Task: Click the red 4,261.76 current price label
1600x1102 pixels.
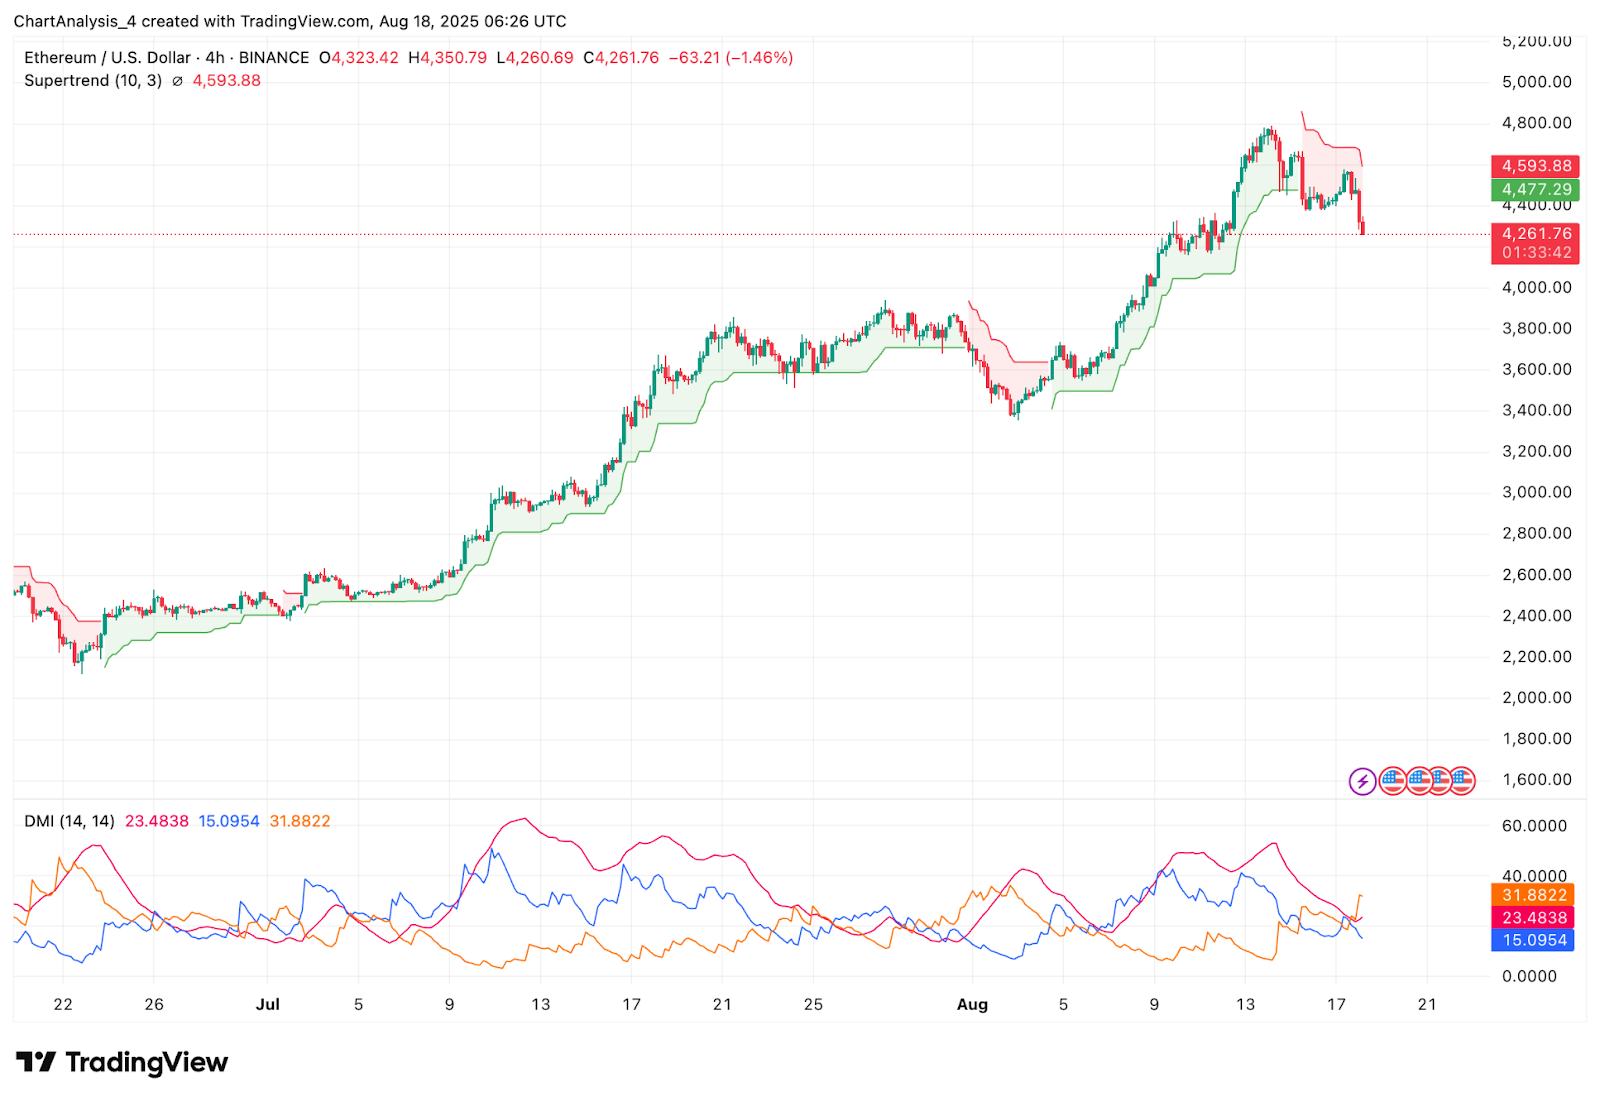Action: click(1535, 233)
